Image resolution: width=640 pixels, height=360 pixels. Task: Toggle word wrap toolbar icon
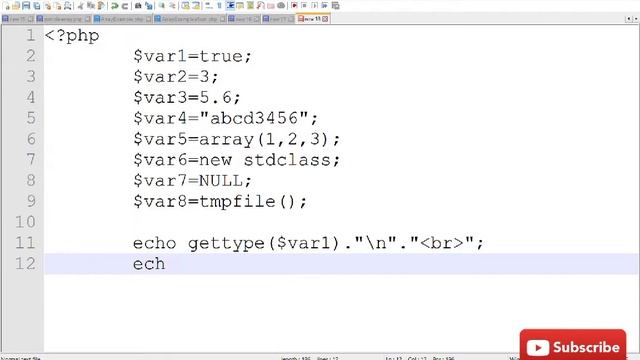pyautogui.click(x=208, y=6)
